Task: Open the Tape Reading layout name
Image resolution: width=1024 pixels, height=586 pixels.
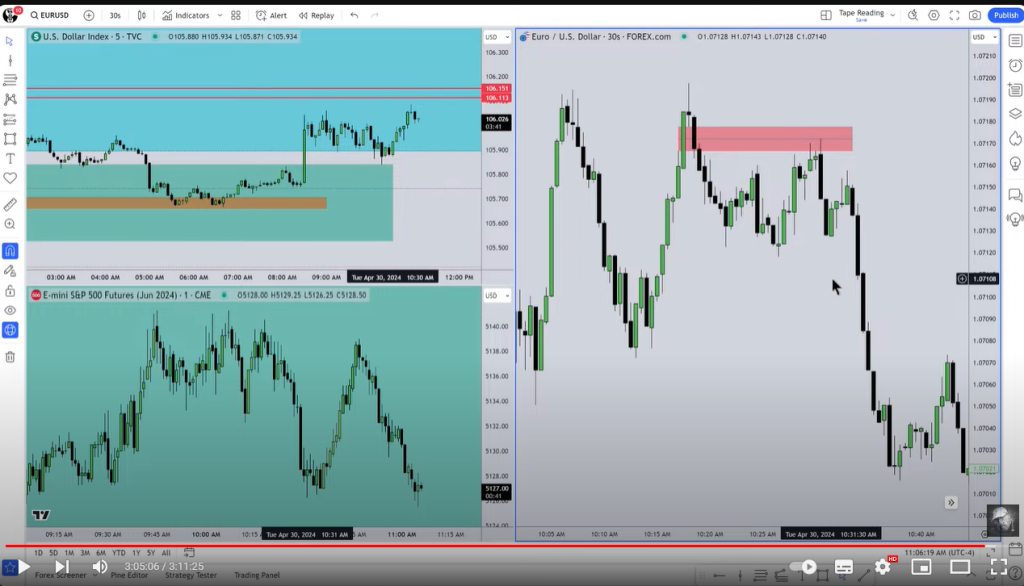Action: [861, 14]
